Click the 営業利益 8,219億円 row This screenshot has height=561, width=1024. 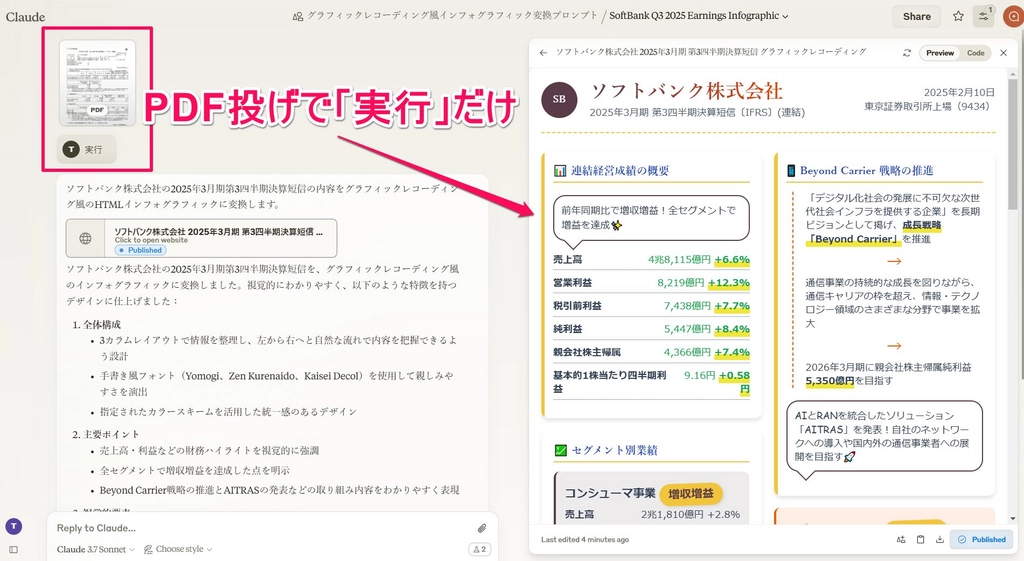tap(651, 283)
